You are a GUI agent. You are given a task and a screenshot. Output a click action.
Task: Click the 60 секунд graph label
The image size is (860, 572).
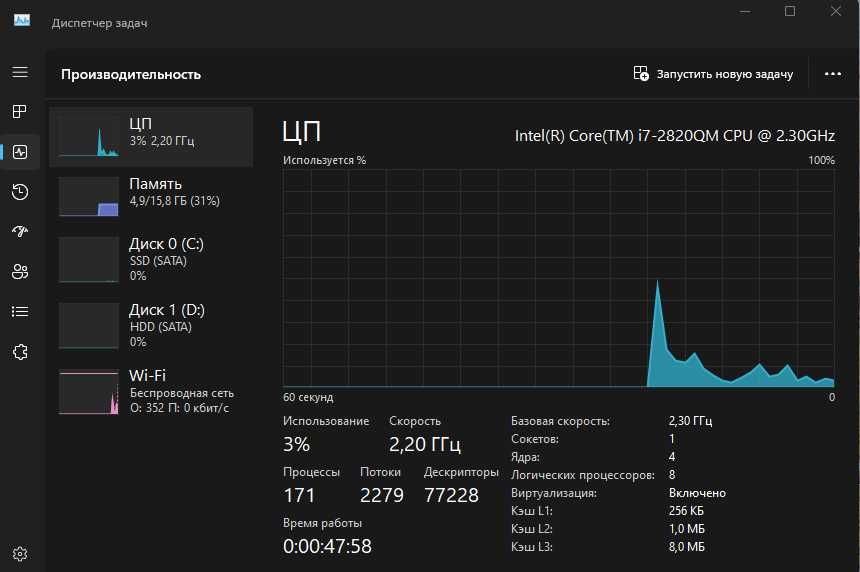coord(308,397)
